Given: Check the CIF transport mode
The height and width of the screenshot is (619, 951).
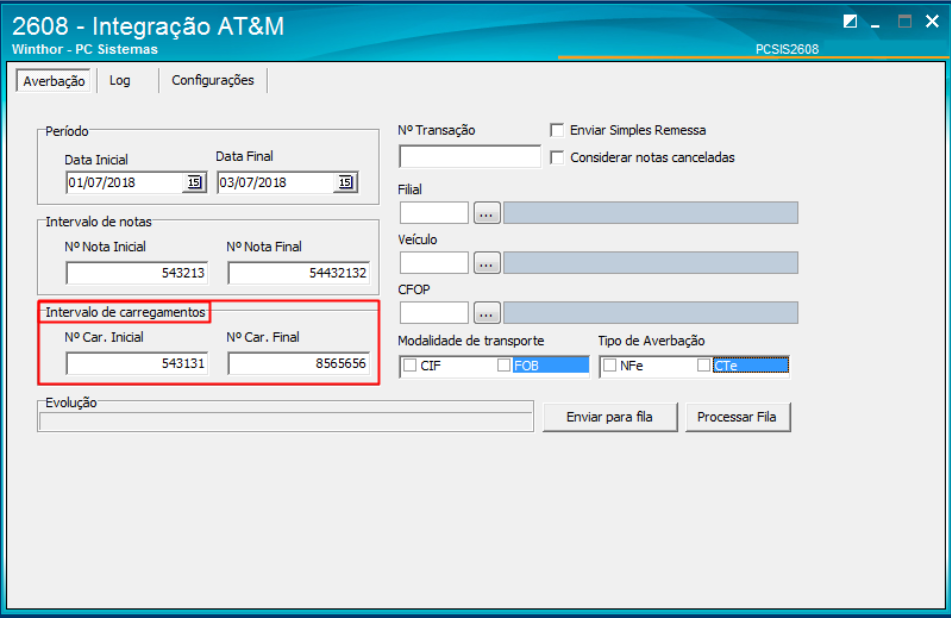Looking at the screenshot, I should tap(410, 366).
